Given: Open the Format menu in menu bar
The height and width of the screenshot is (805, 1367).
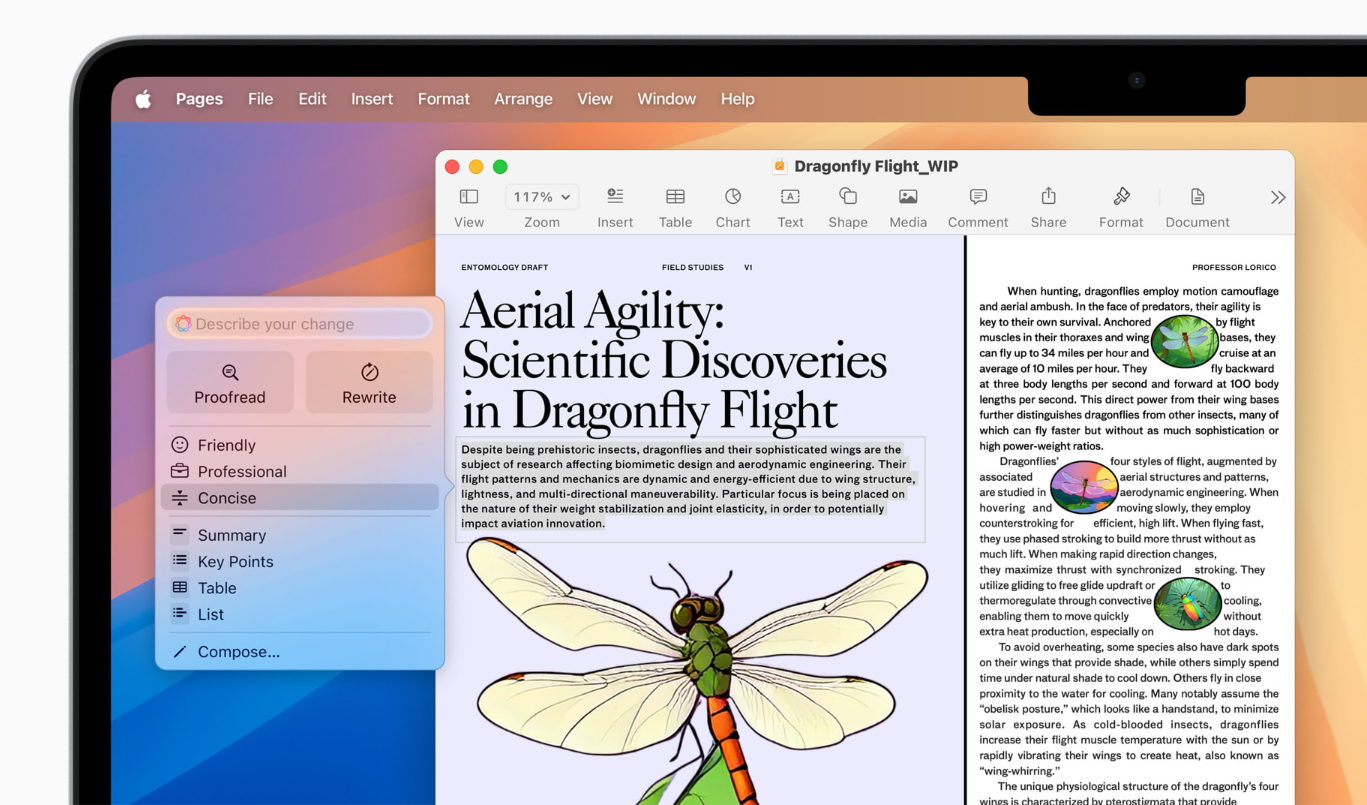Looking at the screenshot, I should coord(444,99).
